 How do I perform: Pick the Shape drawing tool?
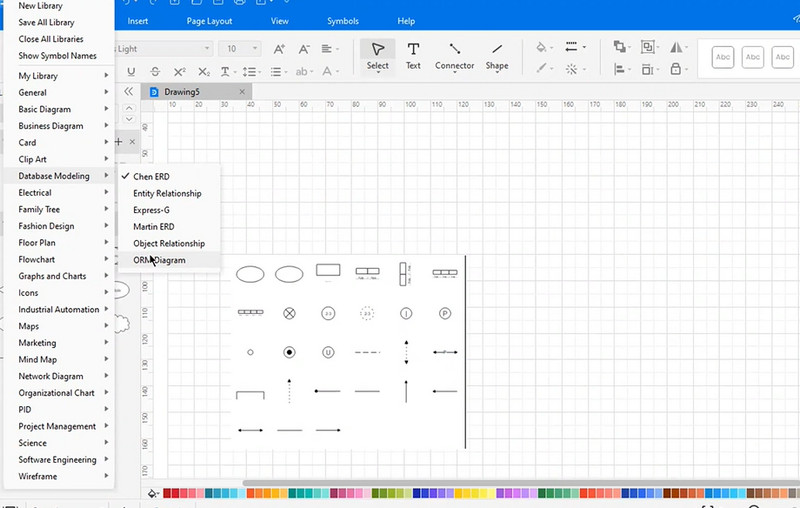[x=497, y=55]
